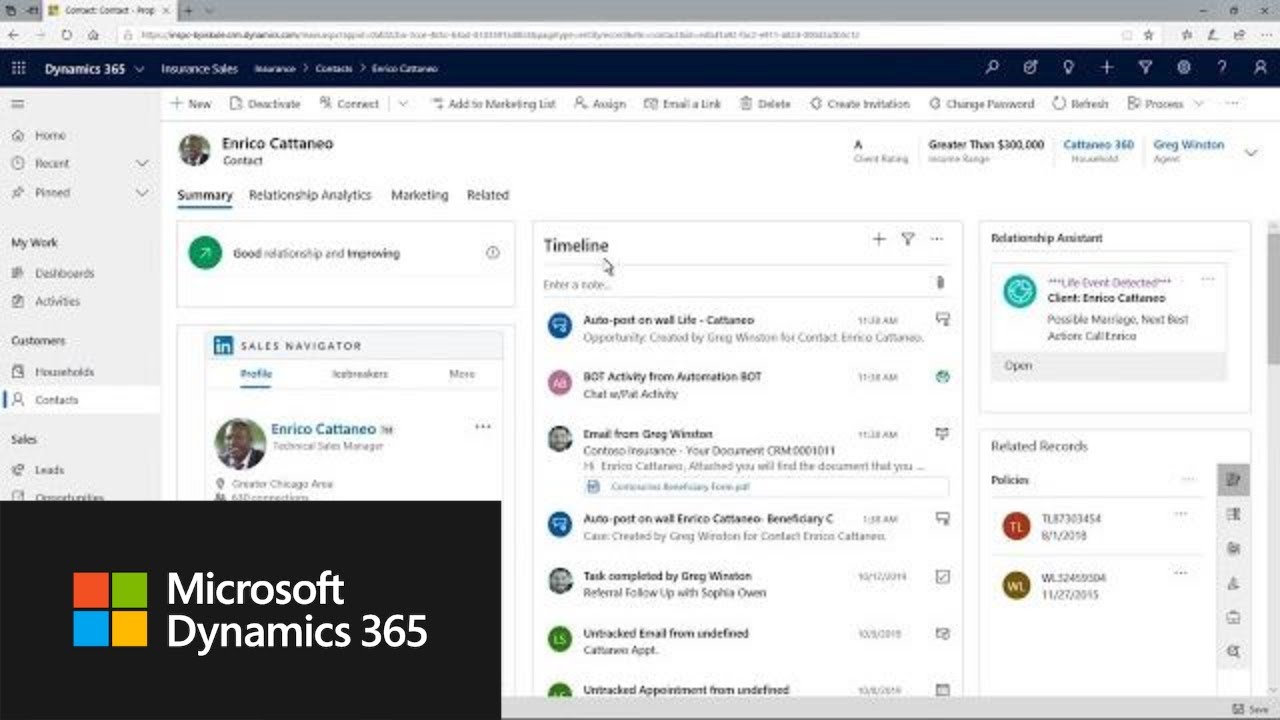This screenshot has height=720, width=1280.
Task: Expand the Recent section chevron
Action: coord(142,163)
